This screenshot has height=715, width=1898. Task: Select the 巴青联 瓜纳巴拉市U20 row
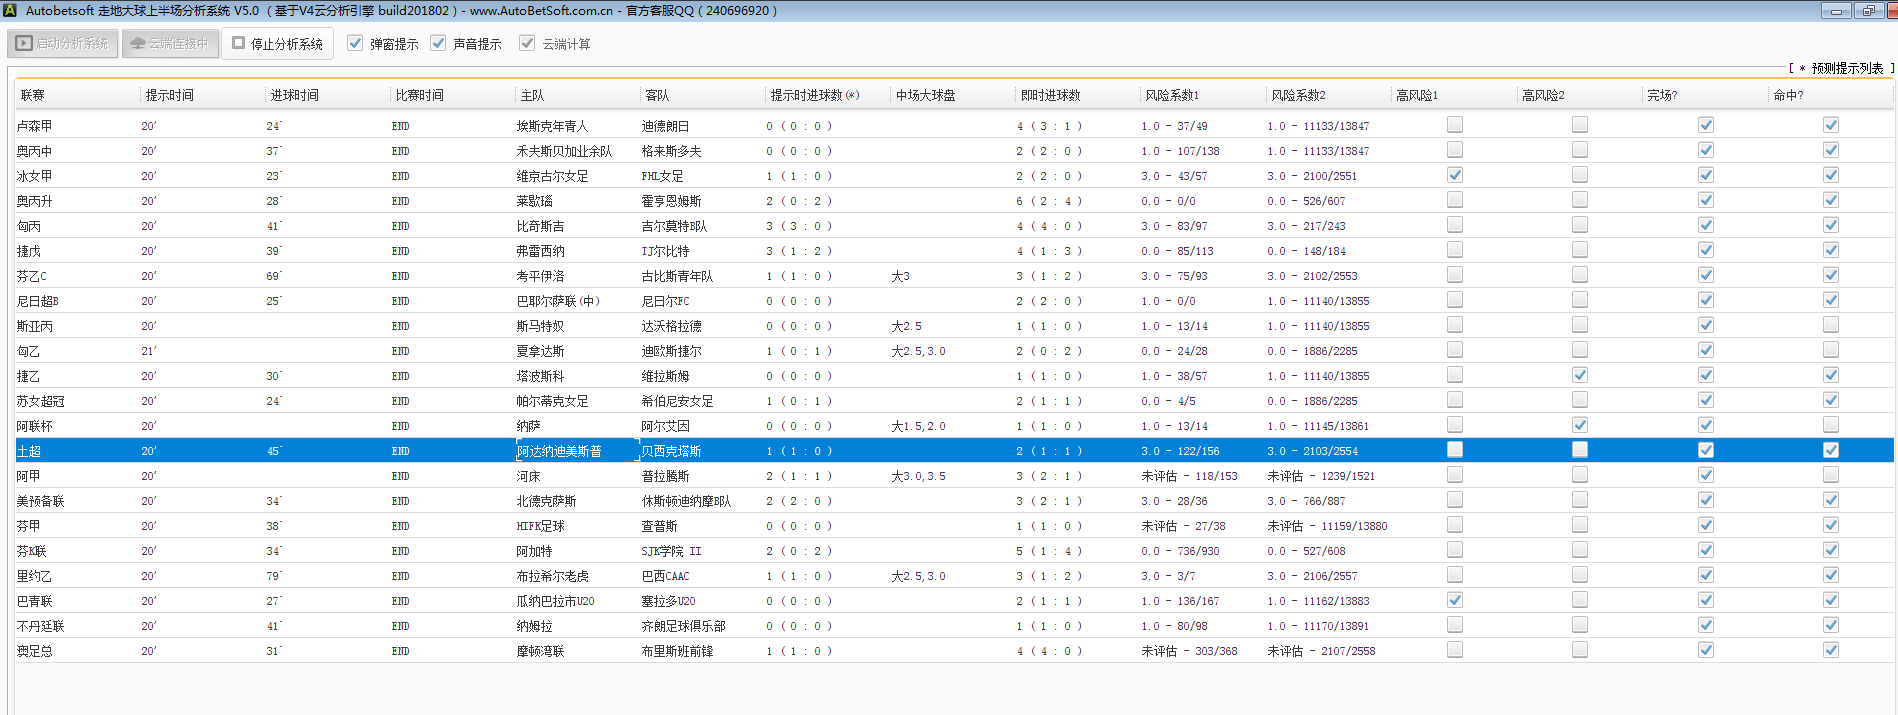(x=555, y=601)
